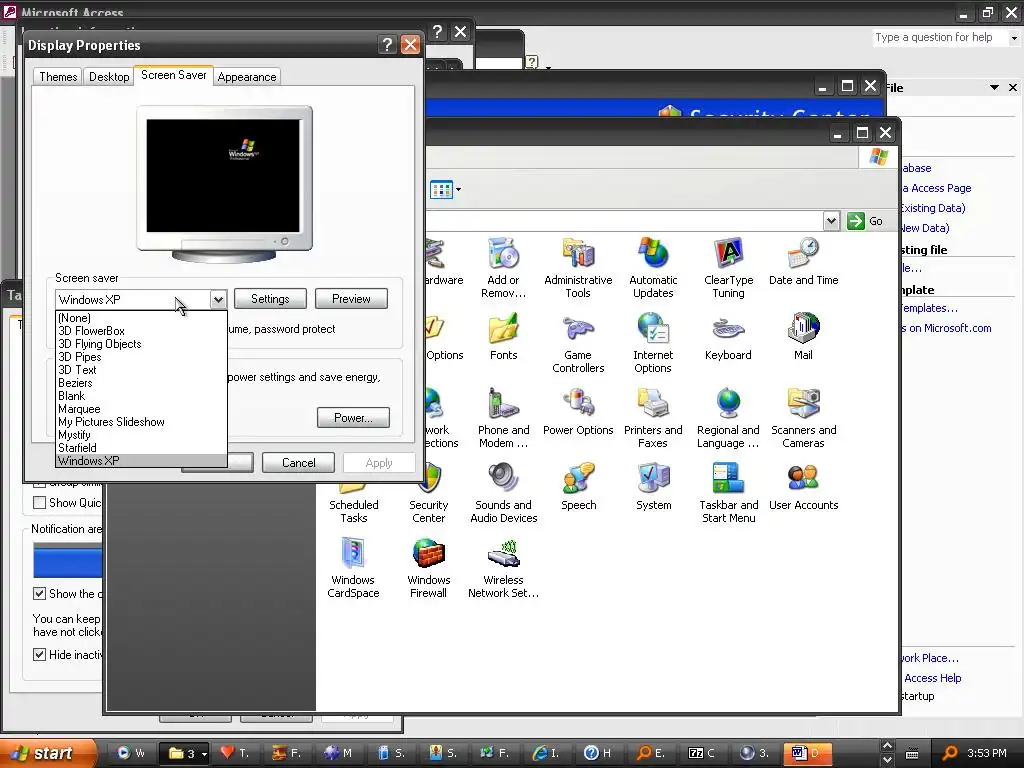The width and height of the screenshot is (1024, 768).
Task: Open Date and Time icon
Action: click(x=803, y=262)
